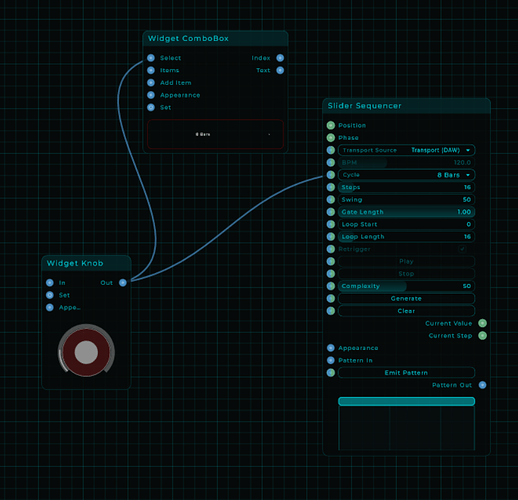Click the Select input port on Widget ComboBox

click(x=151, y=58)
